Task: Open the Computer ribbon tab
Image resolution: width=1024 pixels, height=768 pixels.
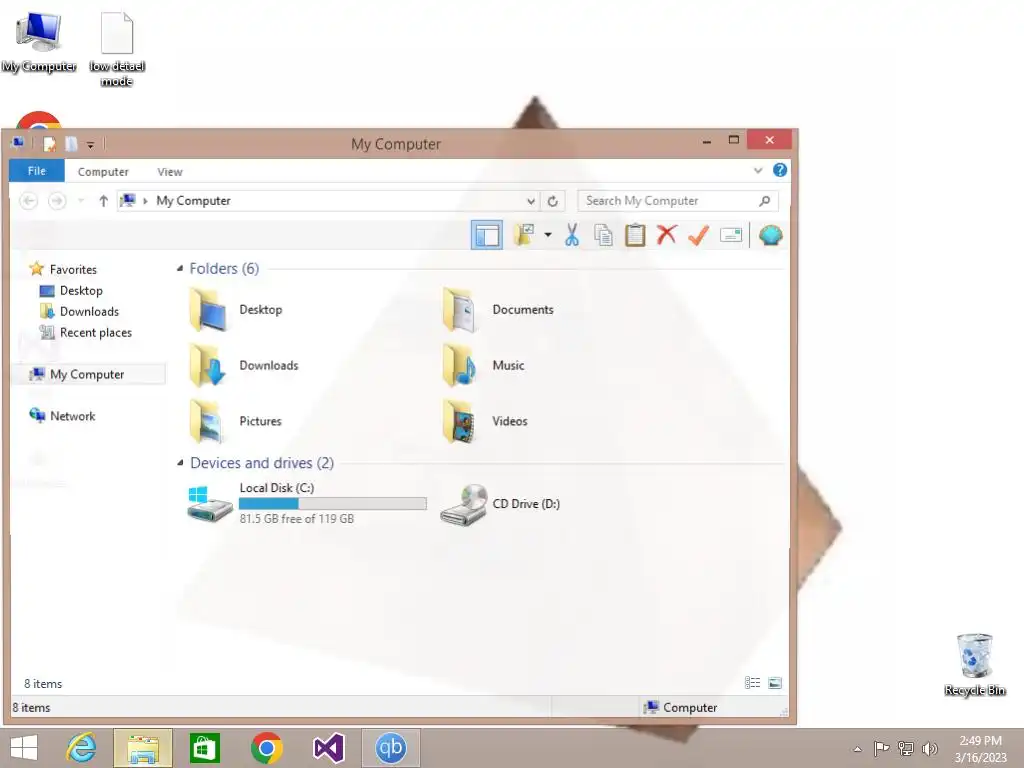Action: (x=103, y=172)
